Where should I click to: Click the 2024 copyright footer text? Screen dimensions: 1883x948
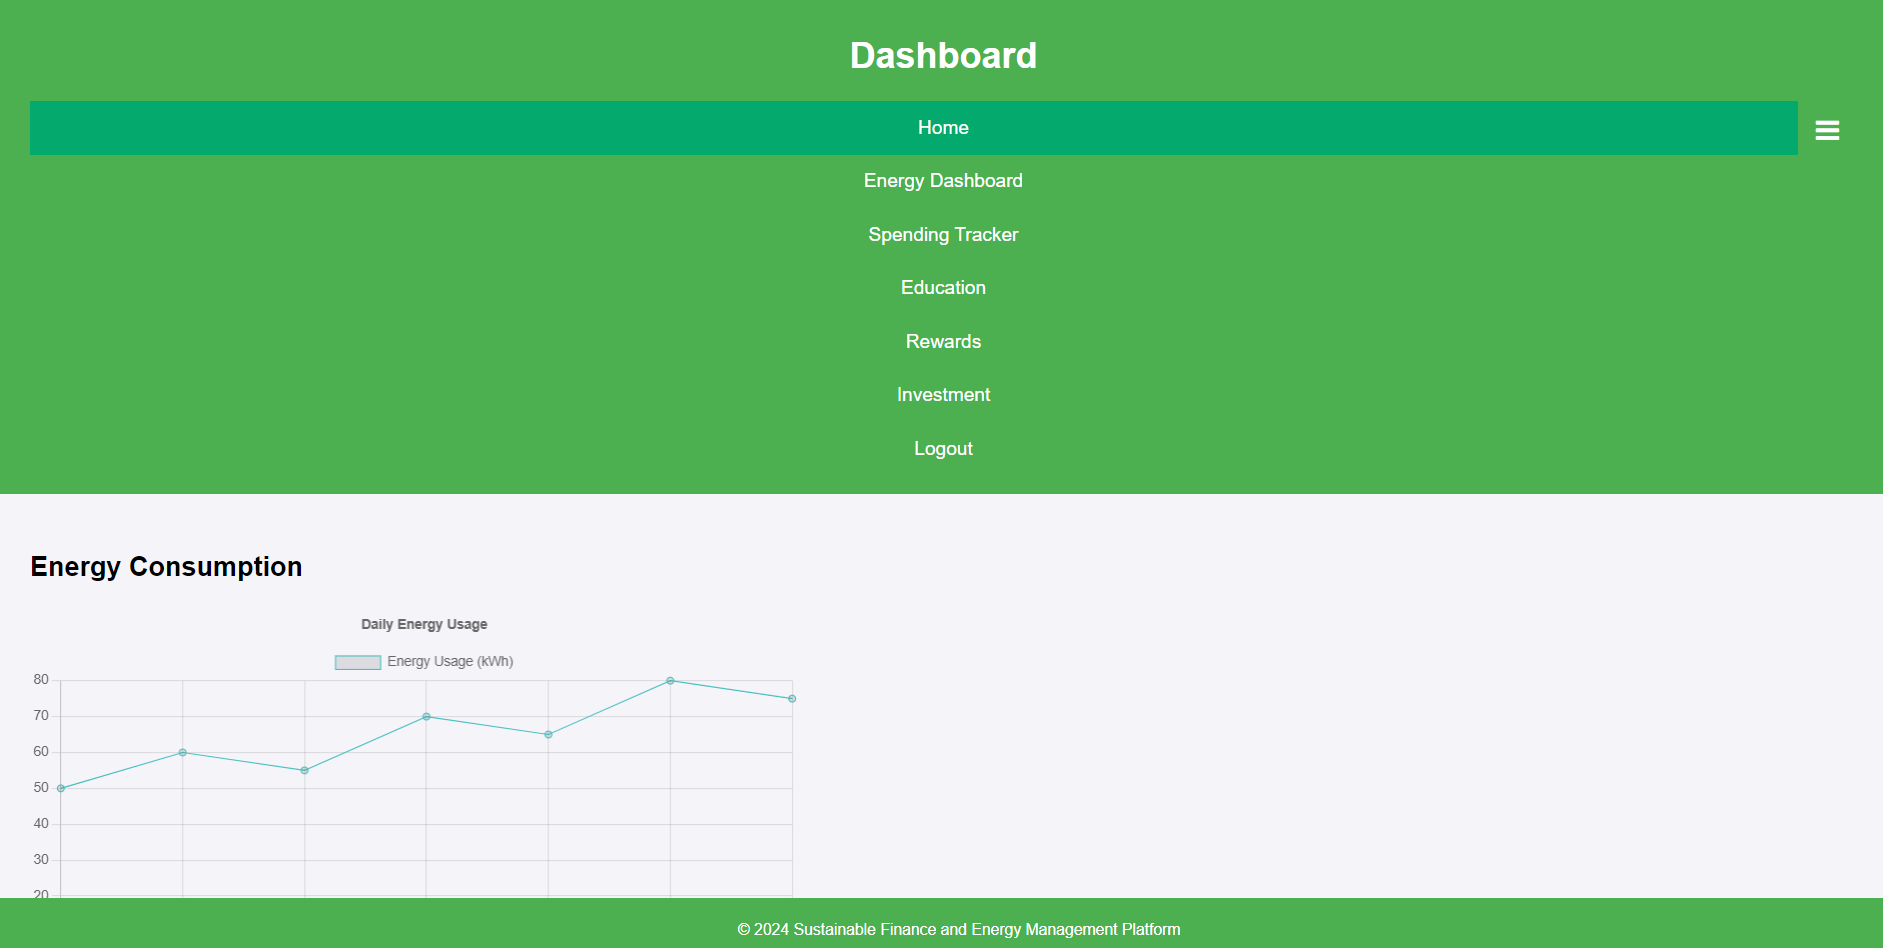[958, 929]
